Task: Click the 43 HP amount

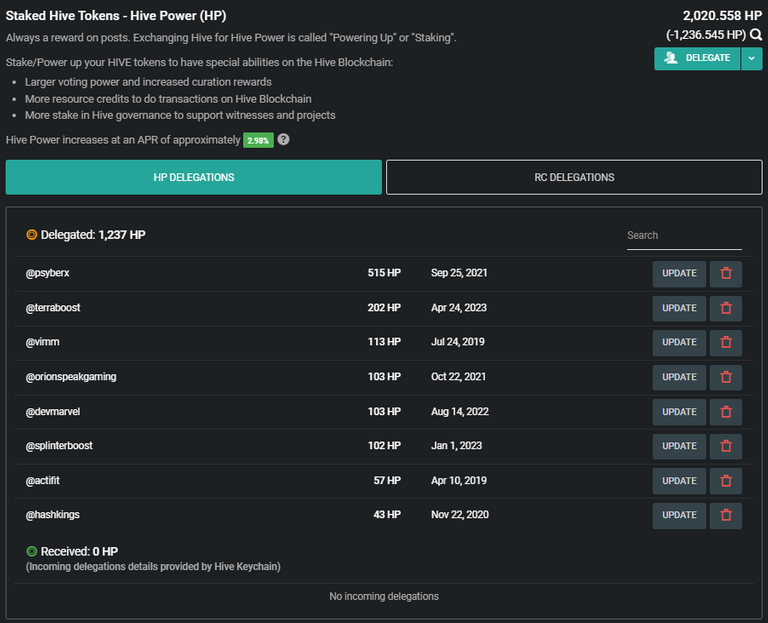Action: coord(387,515)
